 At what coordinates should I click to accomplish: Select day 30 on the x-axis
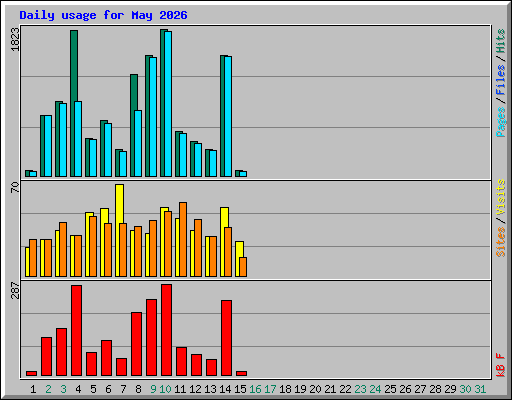pyautogui.click(x=465, y=389)
